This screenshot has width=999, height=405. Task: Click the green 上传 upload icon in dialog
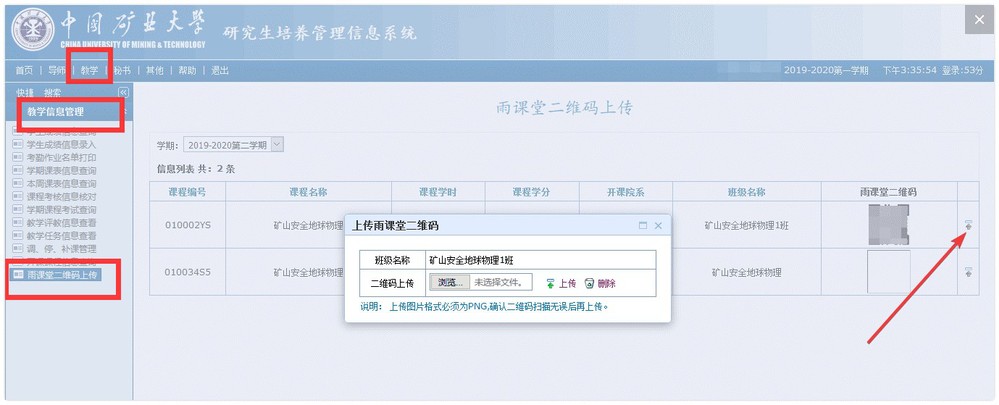[x=561, y=284]
